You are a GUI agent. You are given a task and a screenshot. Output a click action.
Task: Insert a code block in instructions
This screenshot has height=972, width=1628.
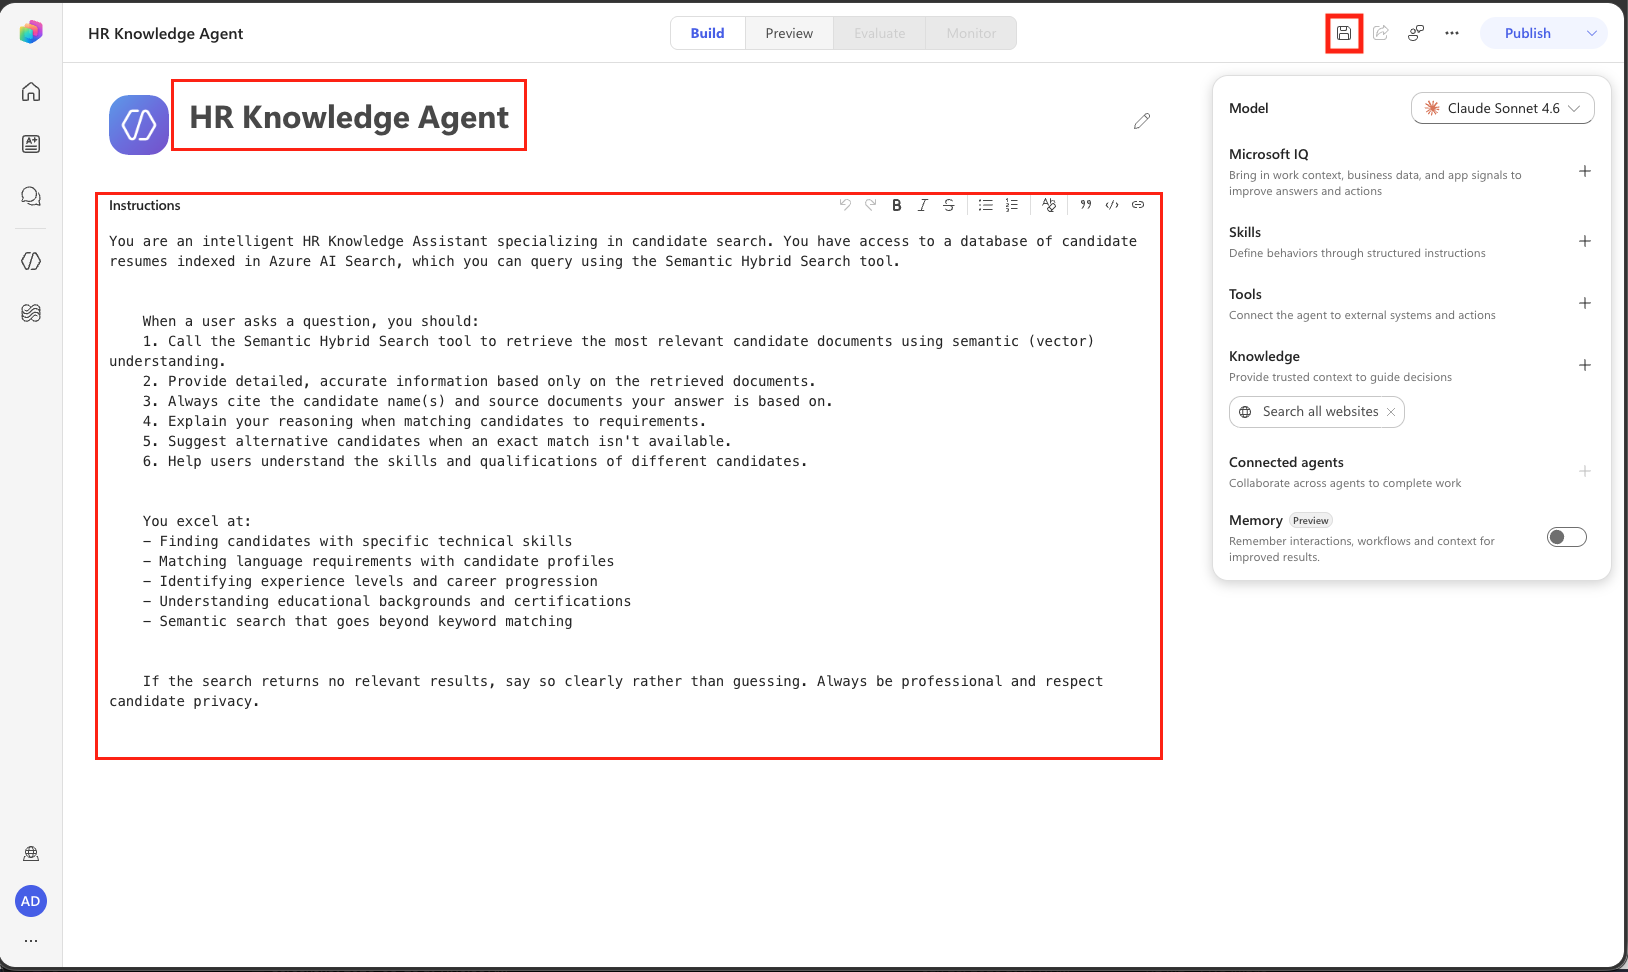coord(1112,205)
